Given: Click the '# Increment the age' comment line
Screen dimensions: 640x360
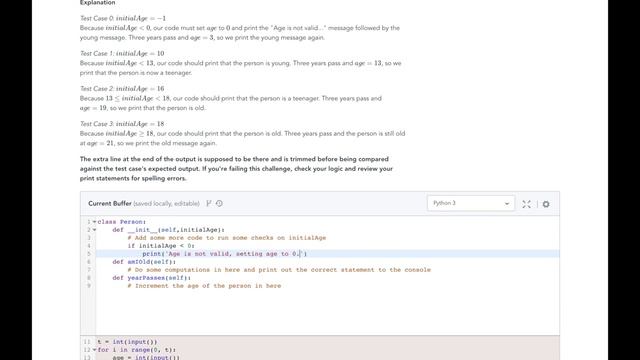Looking at the screenshot, I should coord(204,286).
